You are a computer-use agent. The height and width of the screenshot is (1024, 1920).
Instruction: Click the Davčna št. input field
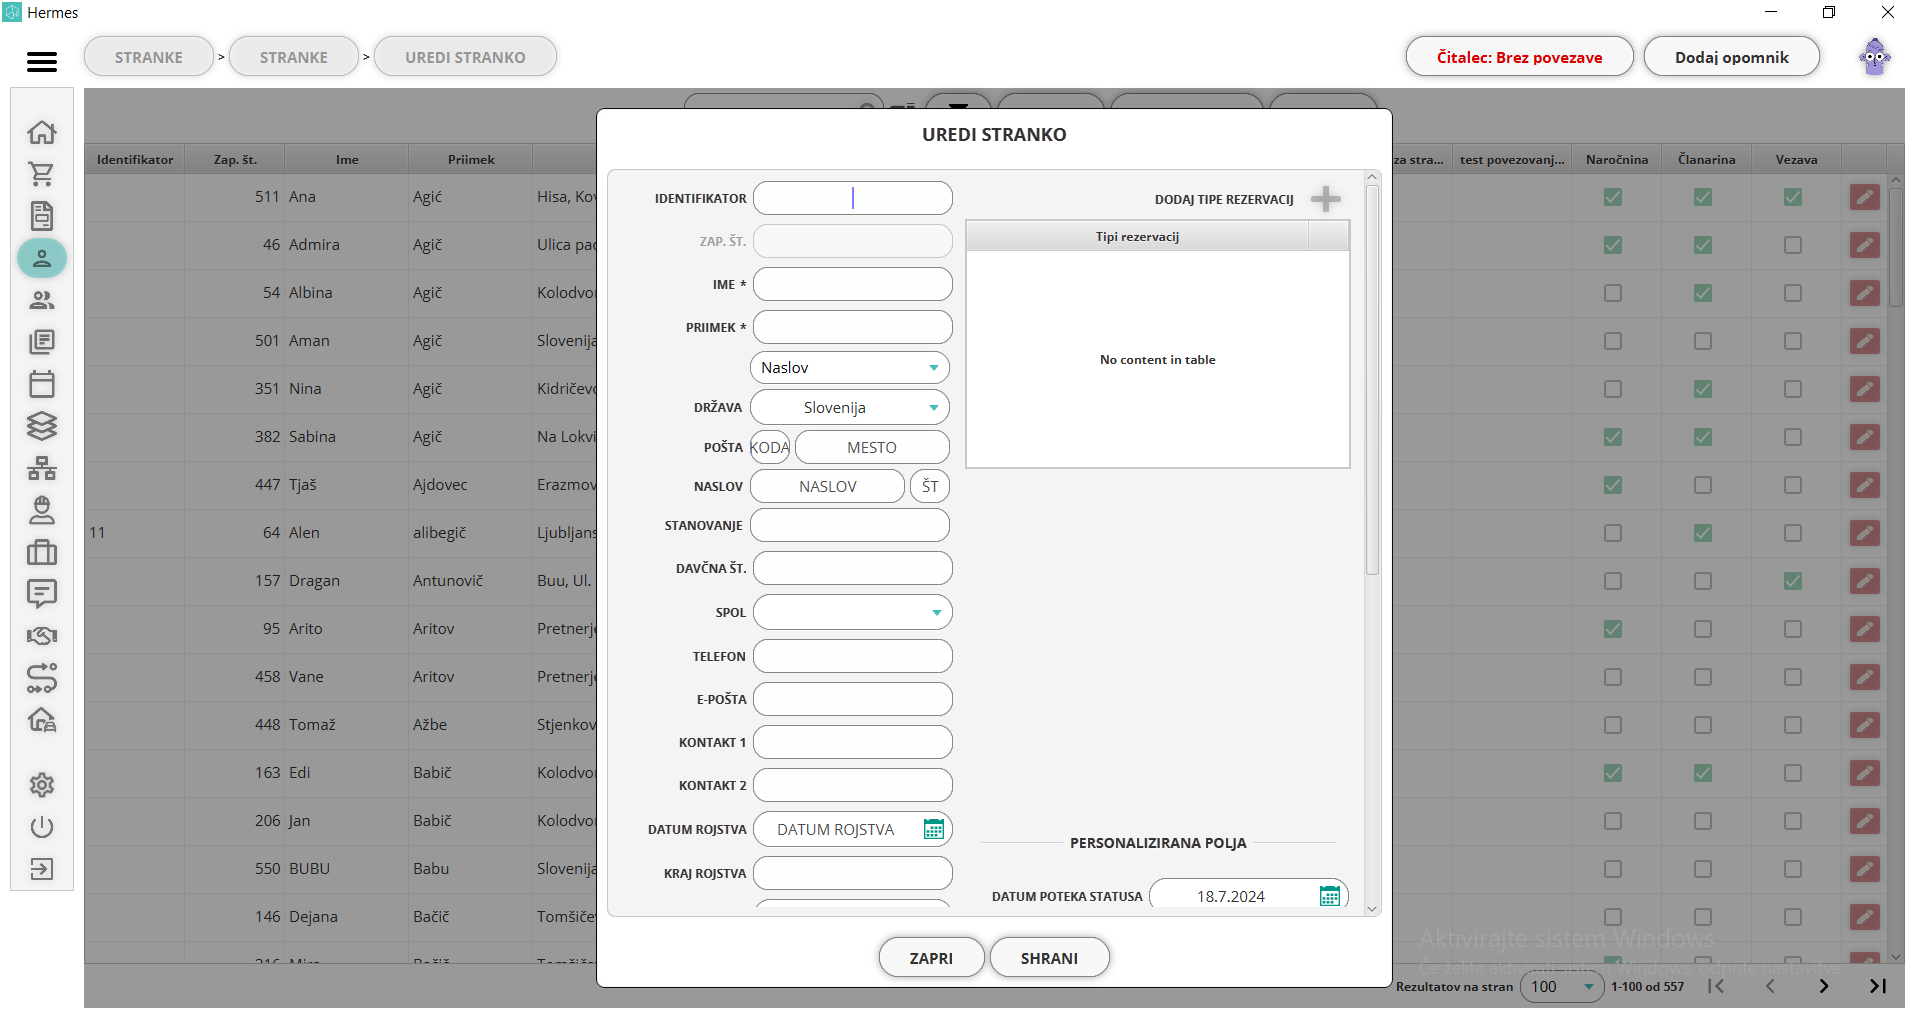click(x=852, y=568)
